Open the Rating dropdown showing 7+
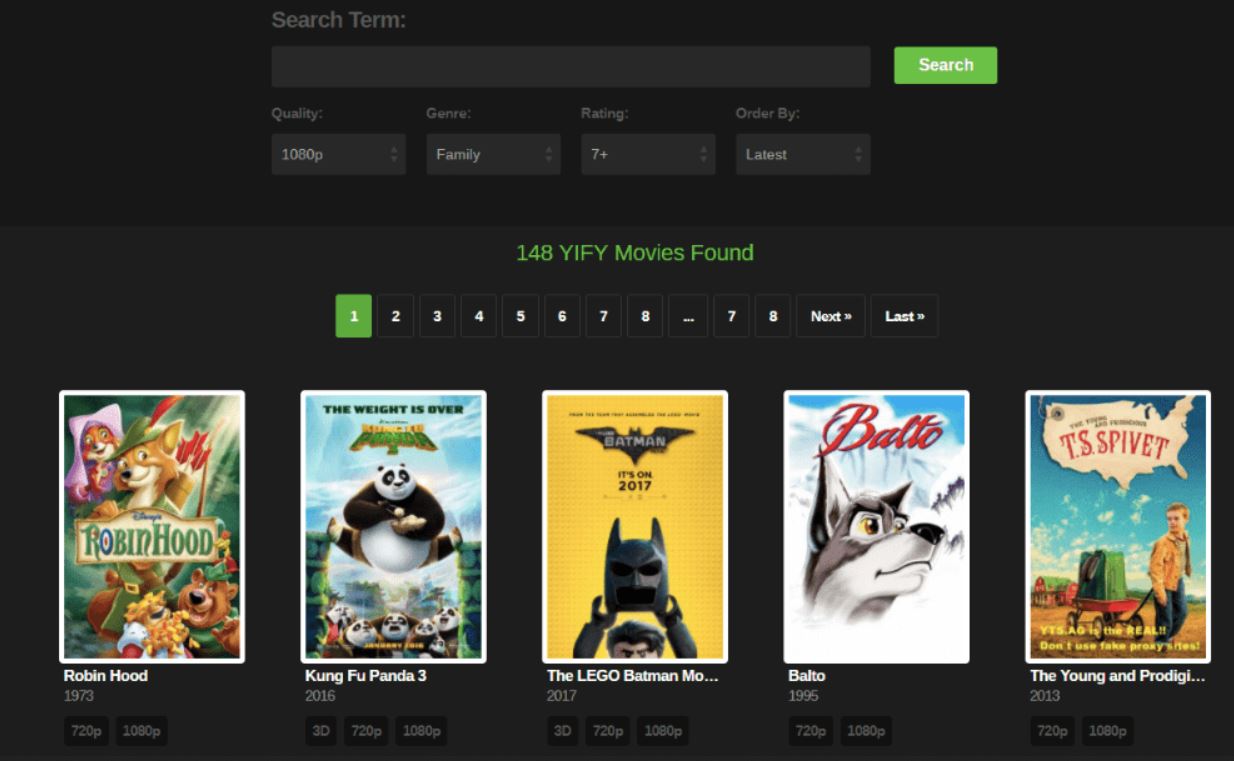This screenshot has height=761, width=1234. click(648, 154)
